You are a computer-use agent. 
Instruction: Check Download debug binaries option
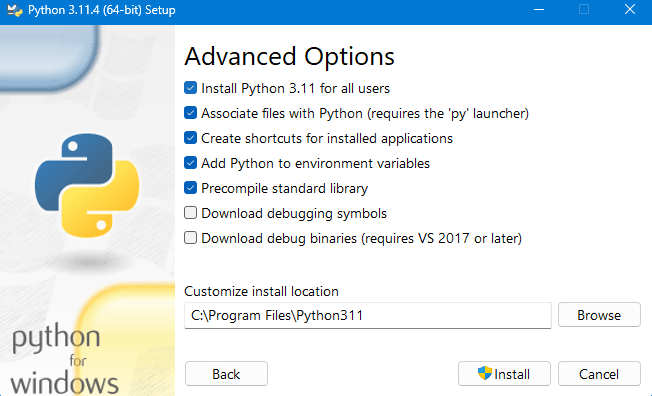pyautogui.click(x=190, y=238)
